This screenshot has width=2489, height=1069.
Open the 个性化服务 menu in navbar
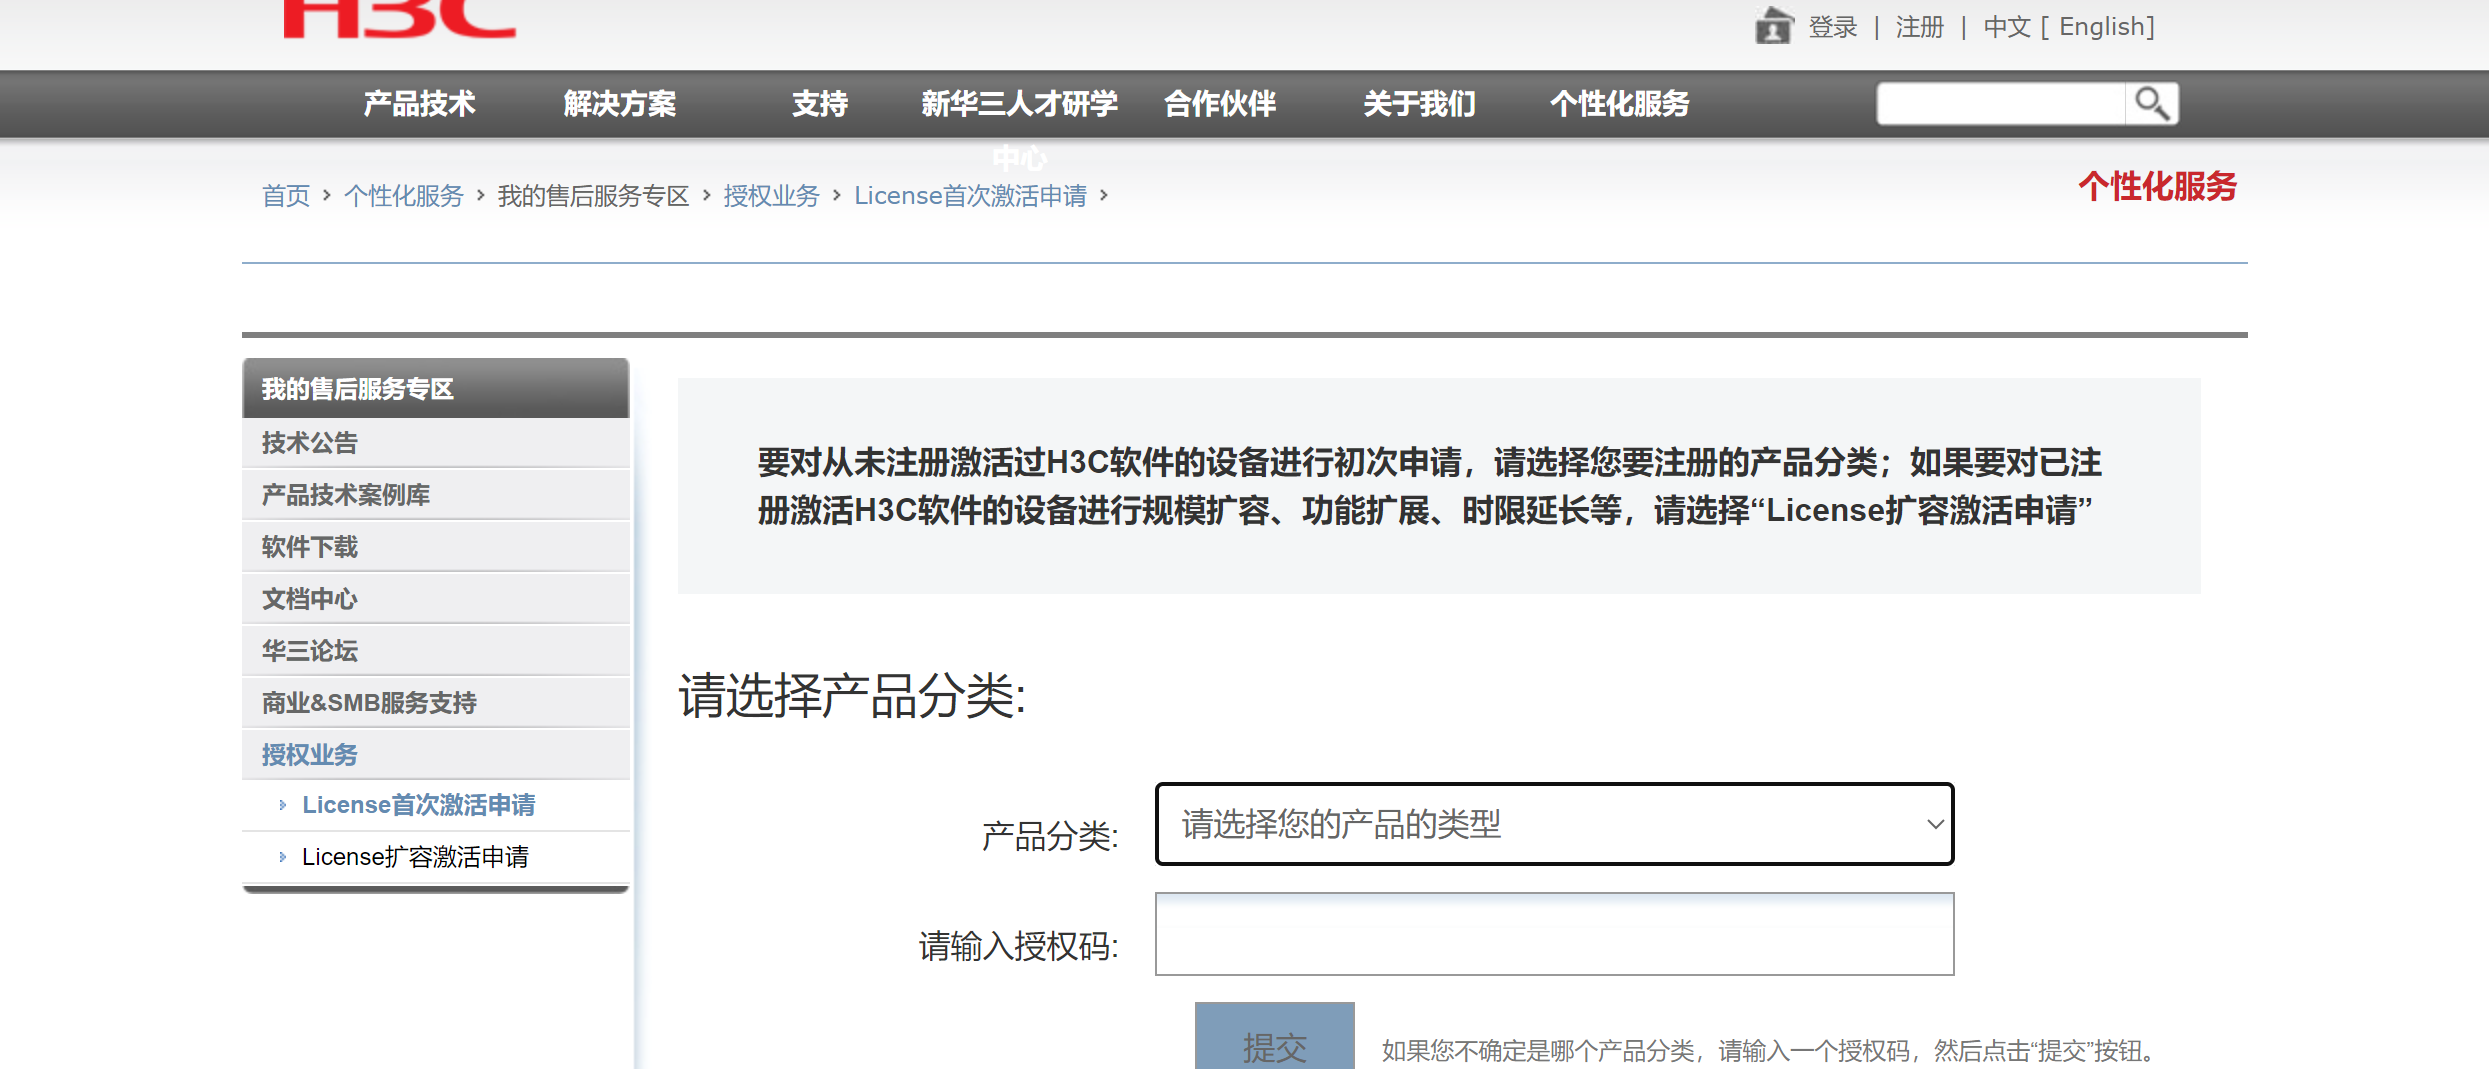pyautogui.click(x=1619, y=103)
